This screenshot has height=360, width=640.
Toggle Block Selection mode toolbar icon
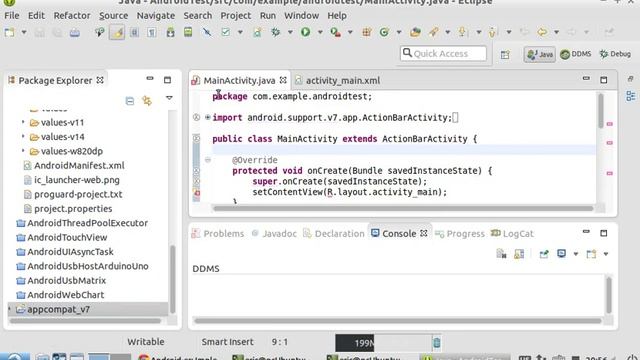tap(134, 32)
